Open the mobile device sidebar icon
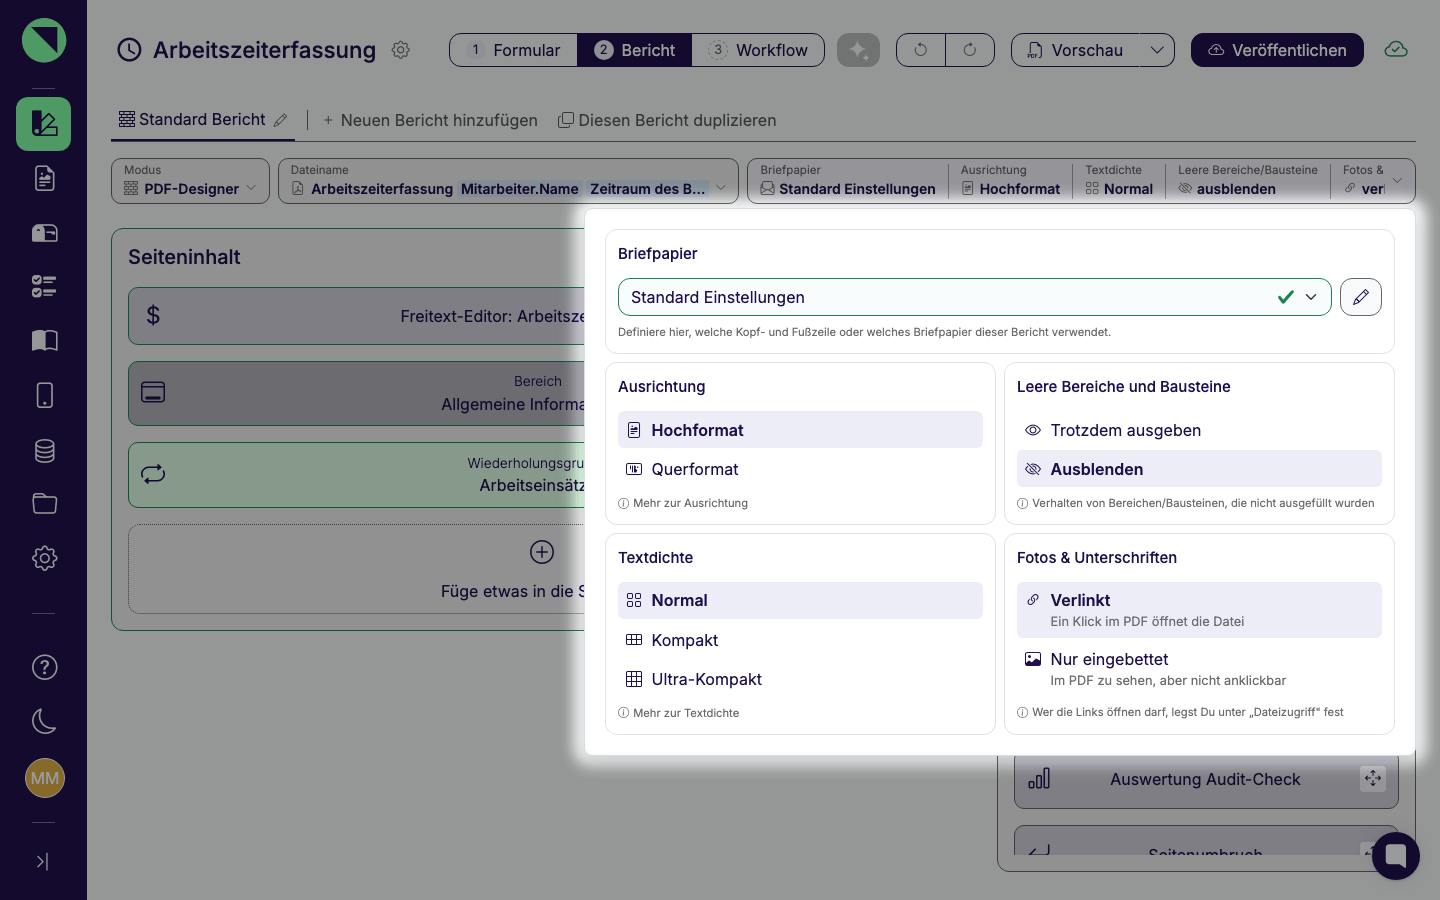This screenshot has width=1440, height=900. [44, 395]
